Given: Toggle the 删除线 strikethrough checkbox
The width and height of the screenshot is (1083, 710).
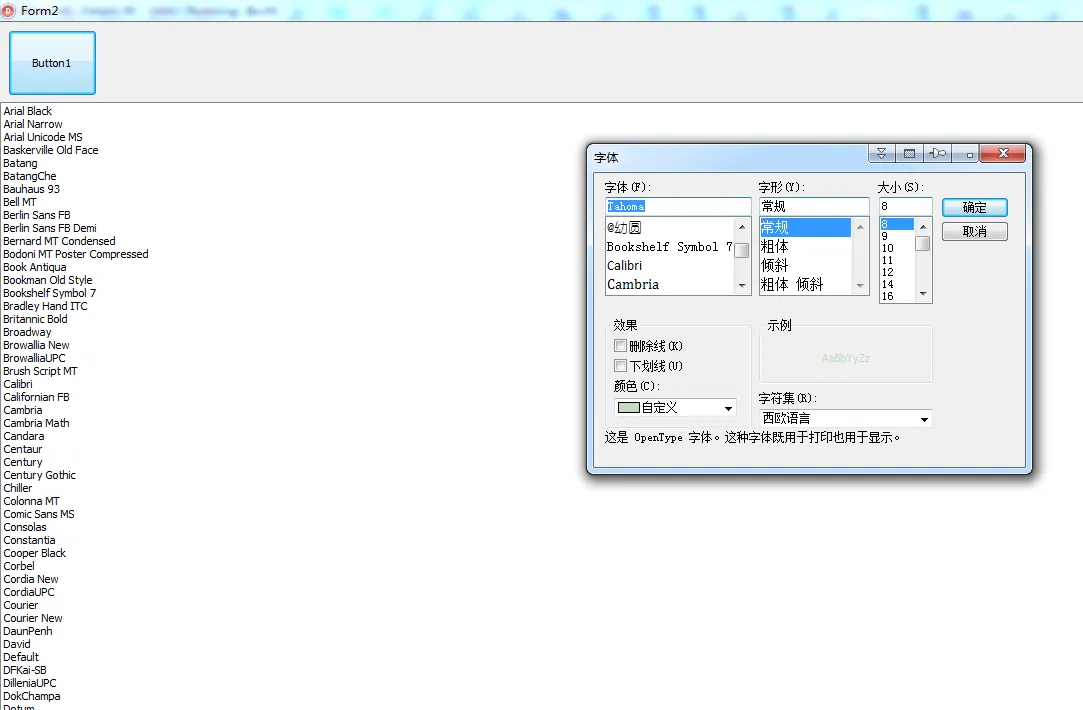Looking at the screenshot, I should (620, 346).
